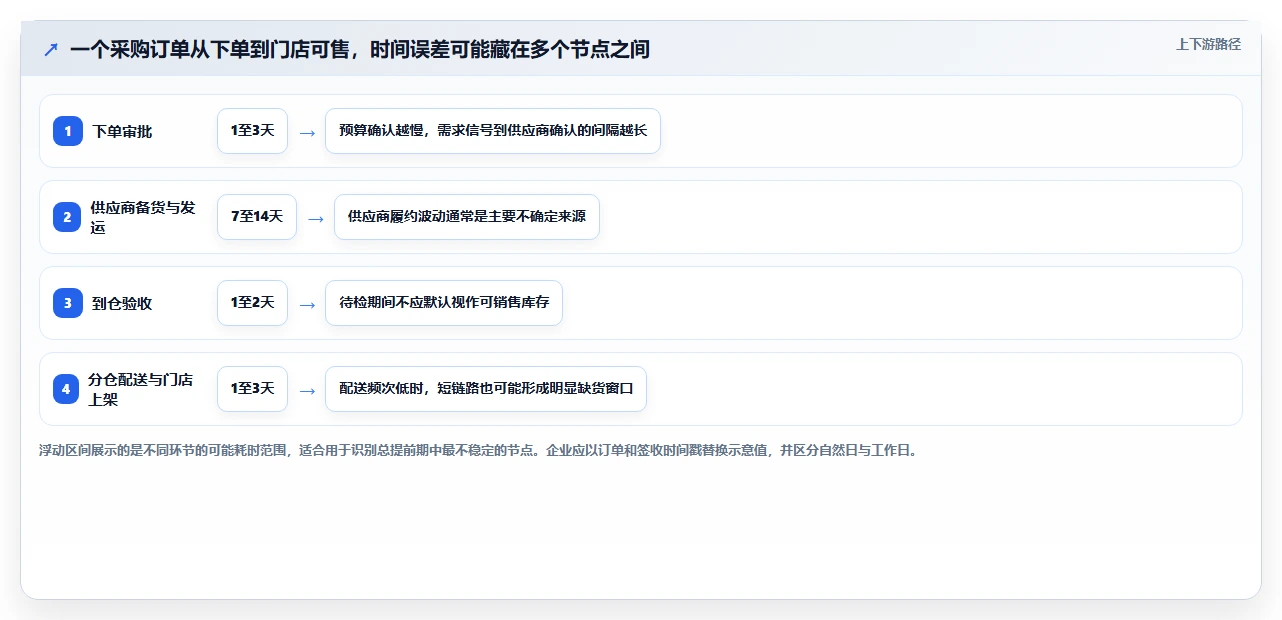
Task: Select the 到仓验收 step label
Action: pos(122,303)
